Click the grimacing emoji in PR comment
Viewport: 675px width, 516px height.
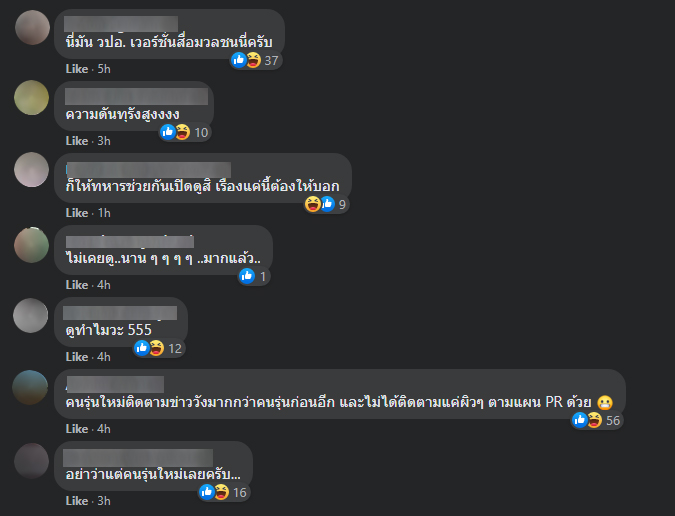[605, 402]
